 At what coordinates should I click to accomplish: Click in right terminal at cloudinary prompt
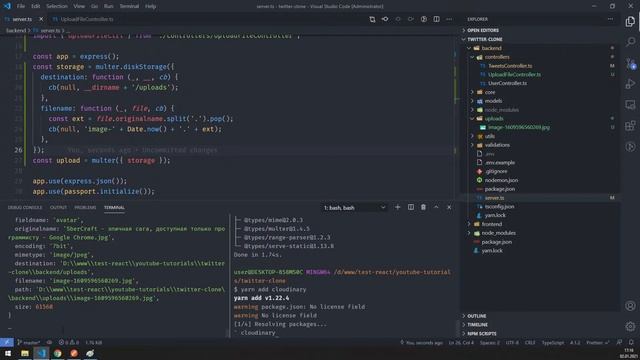pos(258,333)
